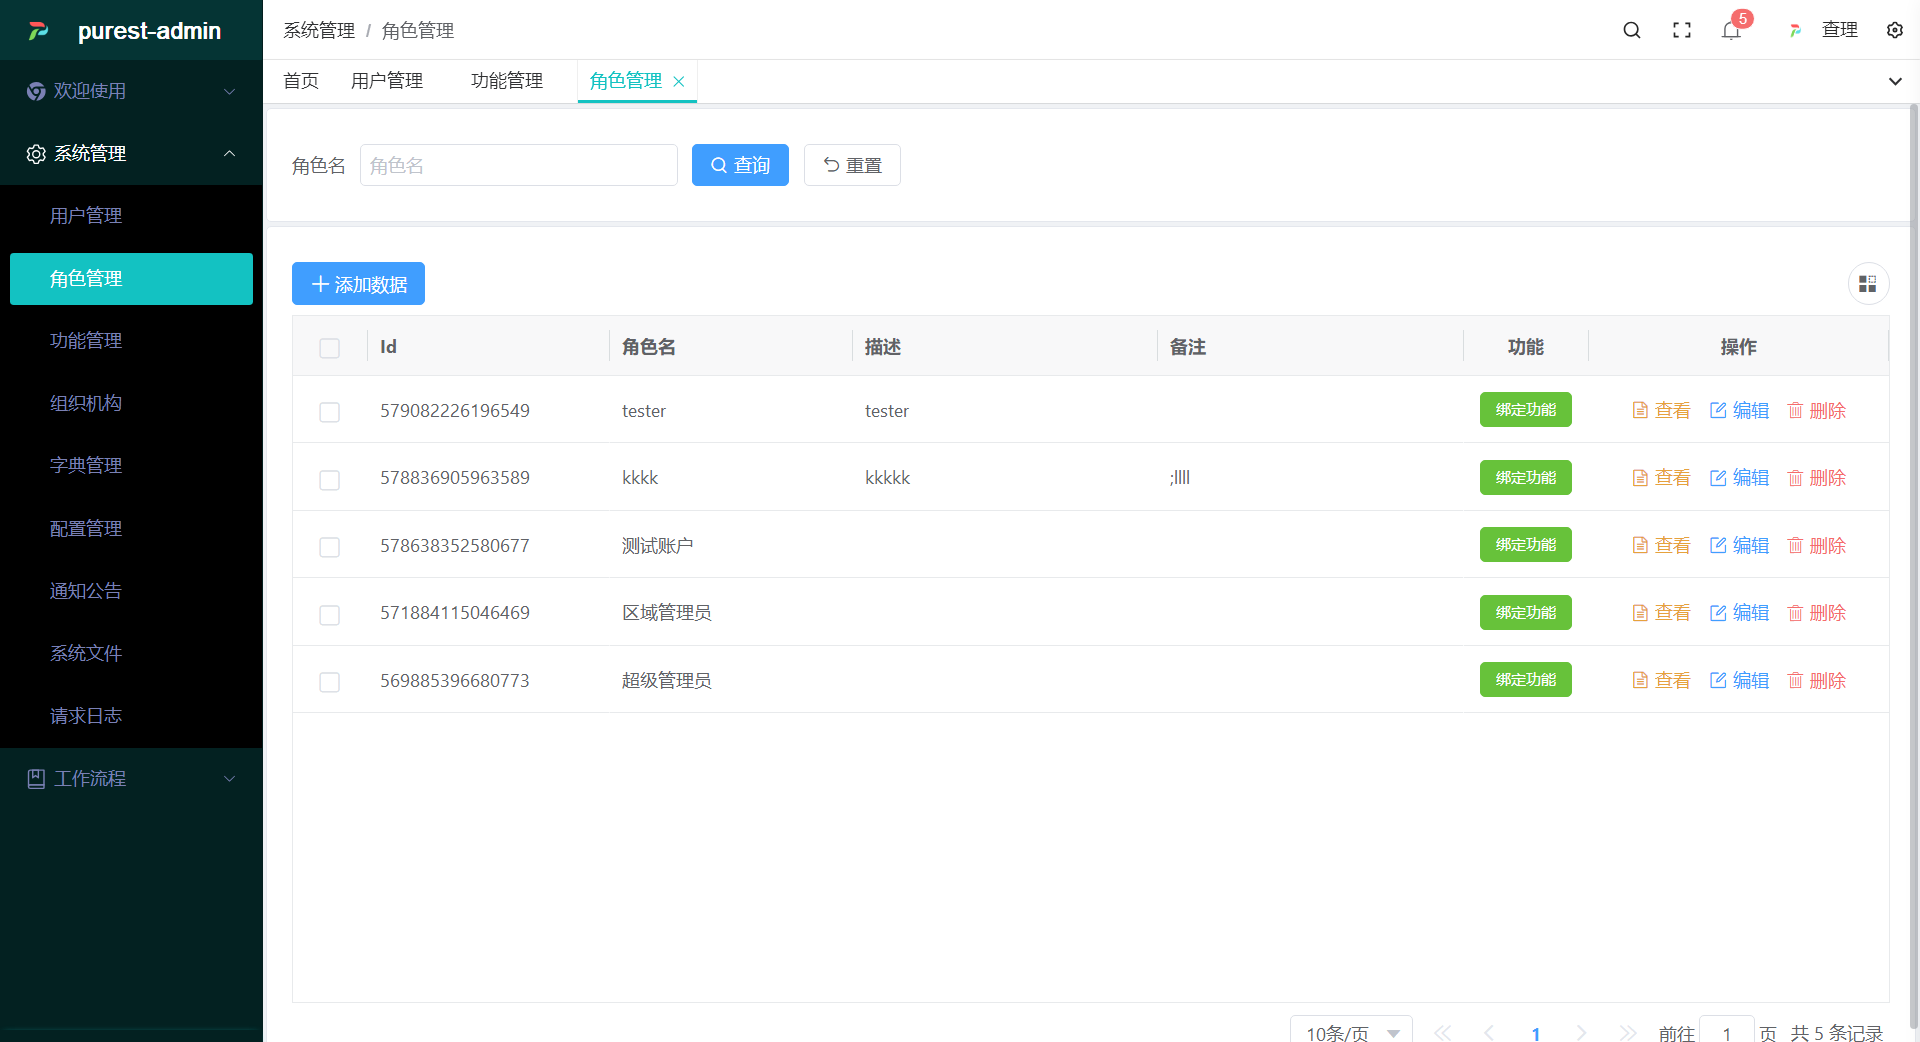
Task: Focus the 前往 page number input
Action: (1726, 1031)
